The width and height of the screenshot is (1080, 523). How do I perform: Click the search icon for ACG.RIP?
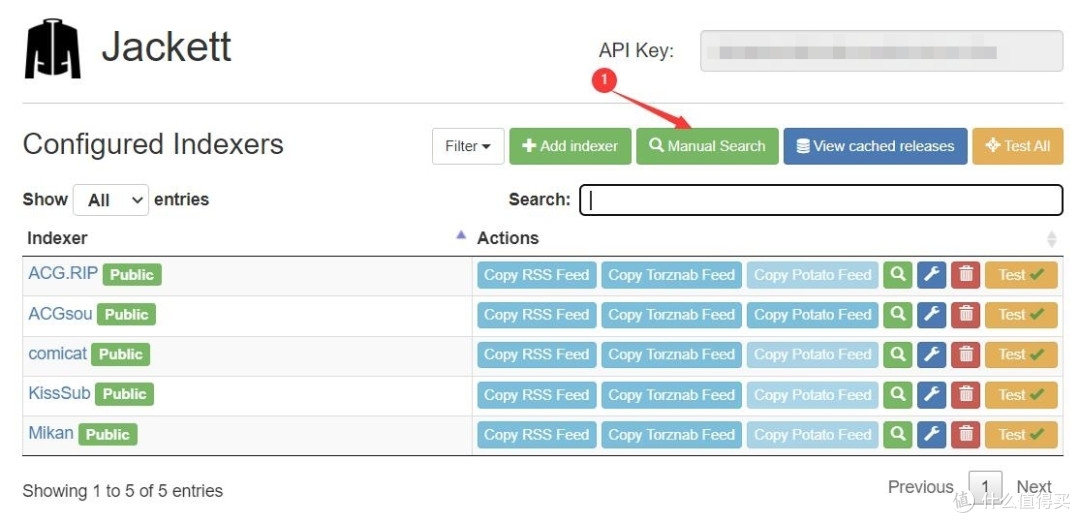(897, 275)
